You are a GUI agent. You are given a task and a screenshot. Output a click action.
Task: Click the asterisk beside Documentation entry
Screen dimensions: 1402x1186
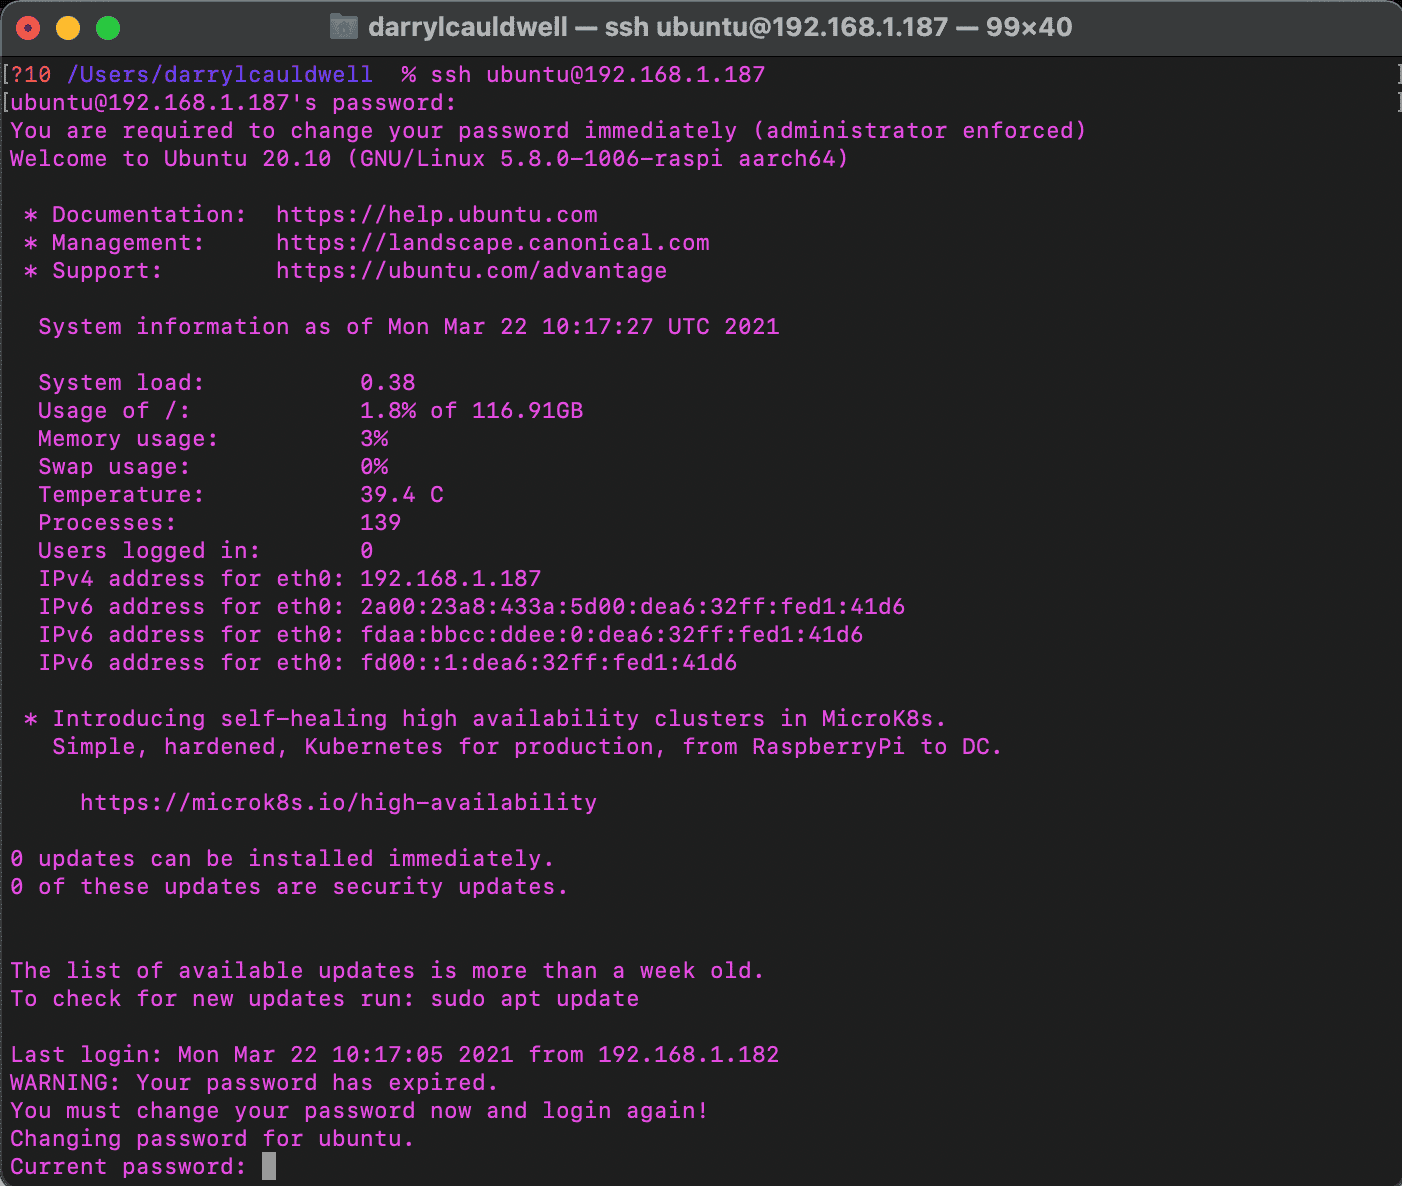31,214
